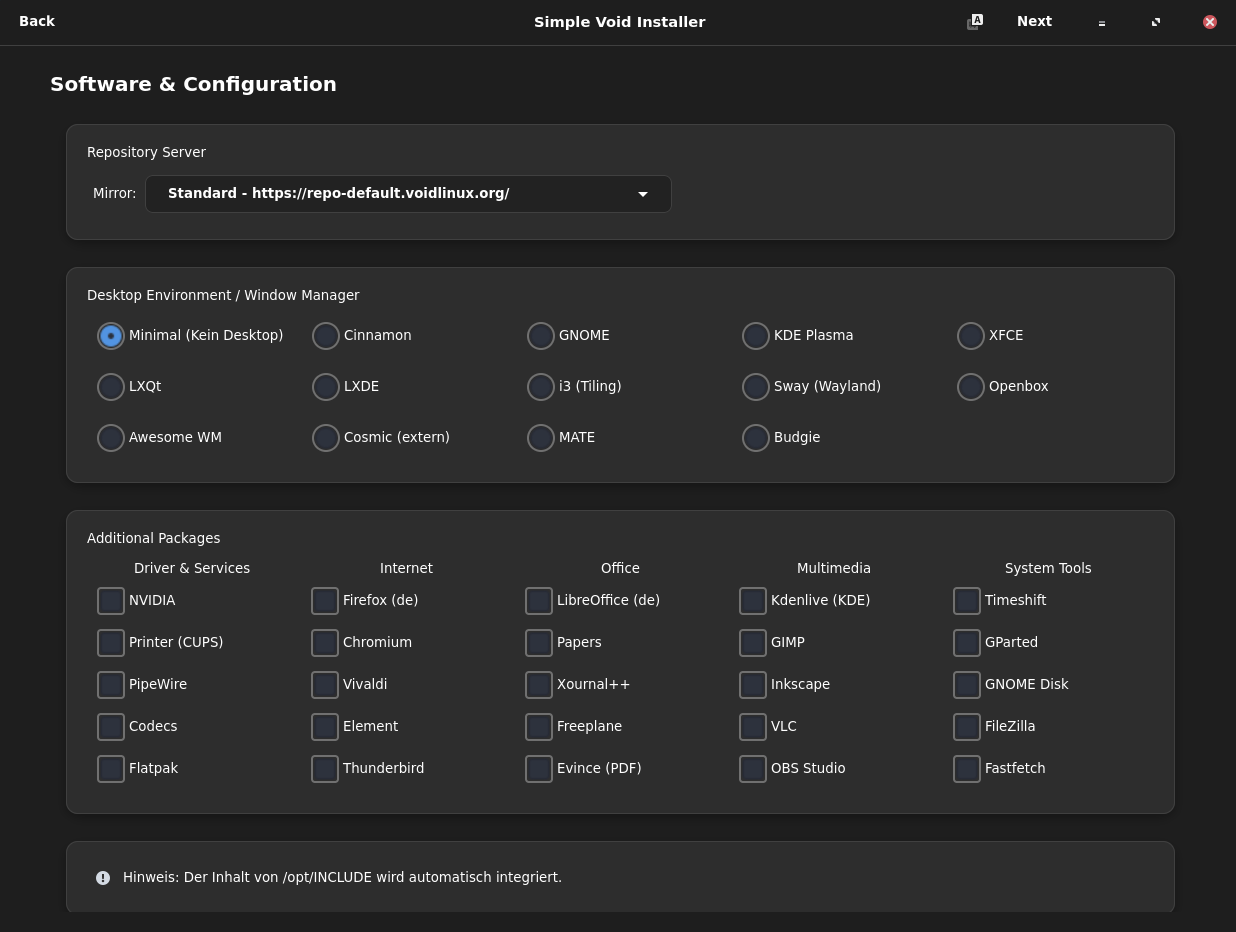The width and height of the screenshot is (1236, 932).
Task: Tick the LibreOffice (de) checkbox
Action: coord(539,601)
